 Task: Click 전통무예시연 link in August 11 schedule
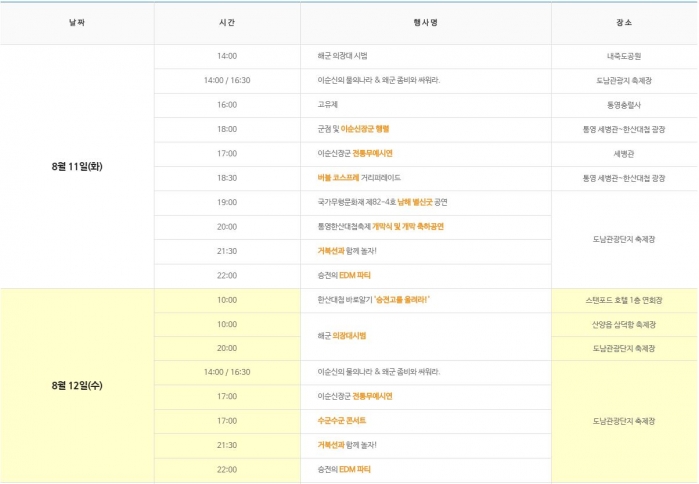click(372, 153)
